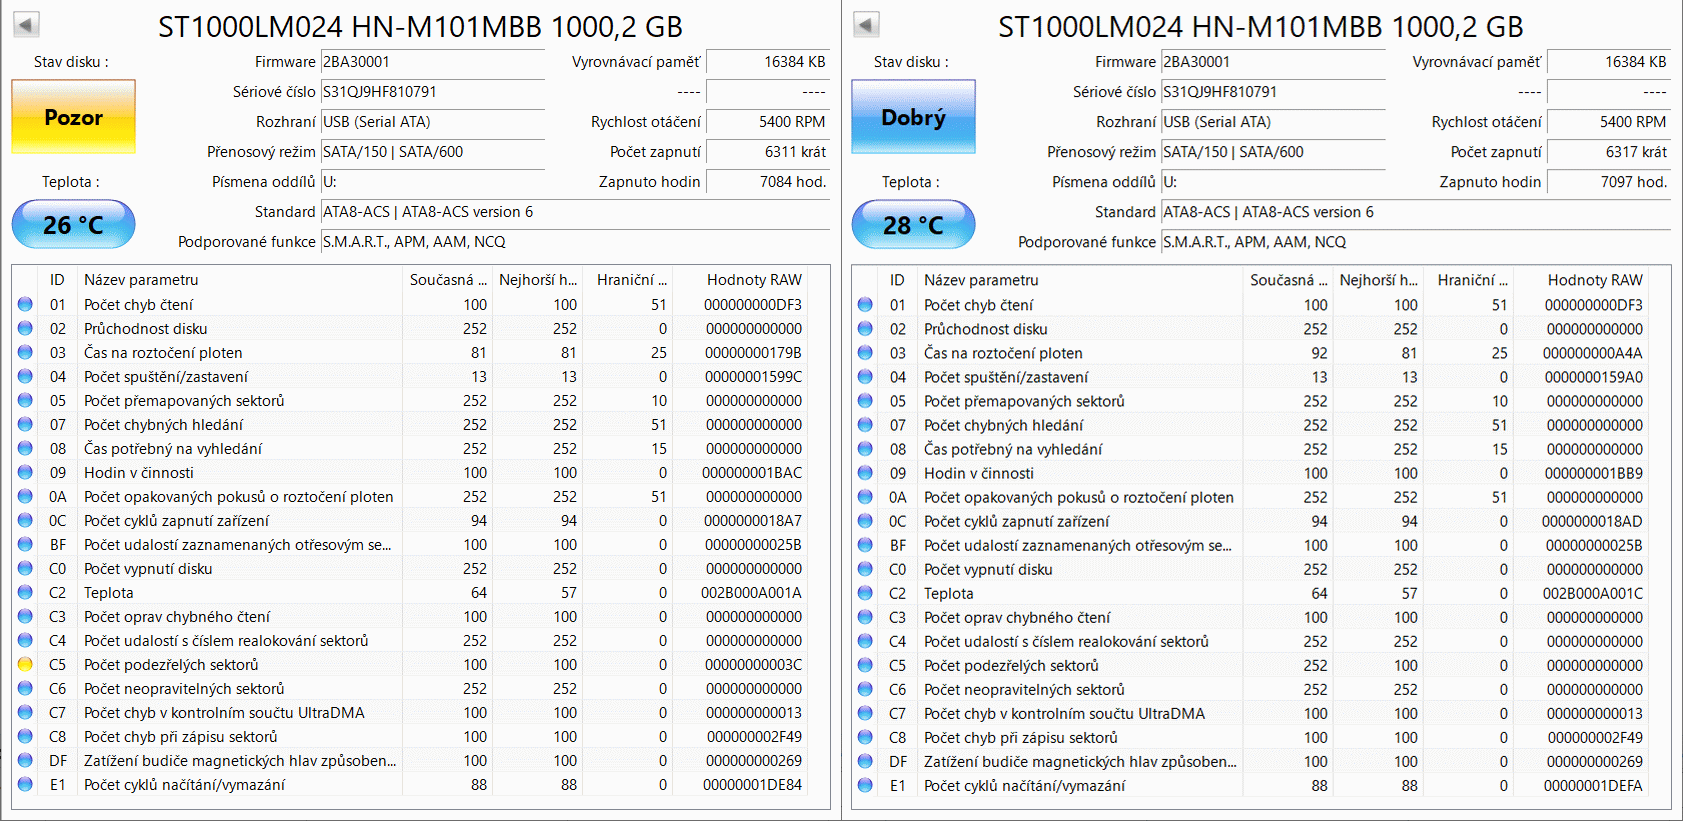
Task: Click the yellow warning dot on row C5
Action: [25, 665]
